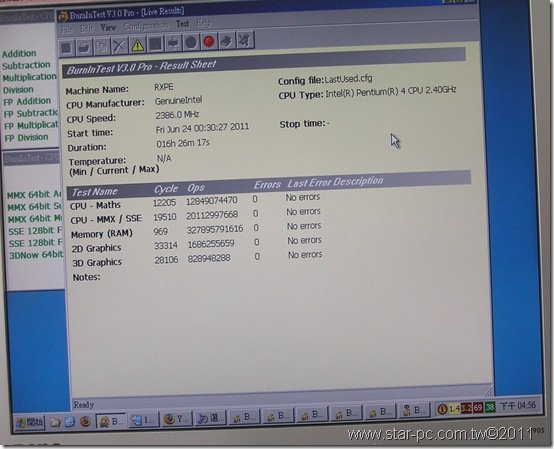
Task: Click the Ready status bar text
Action: coord(84,405)
